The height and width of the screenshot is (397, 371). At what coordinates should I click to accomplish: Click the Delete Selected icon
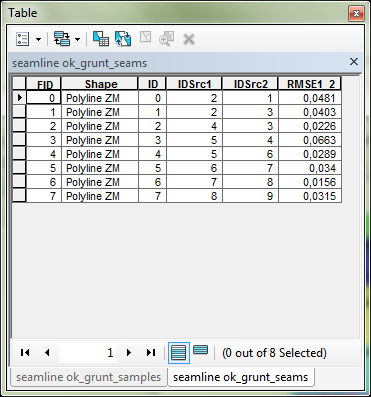(189, 40)
